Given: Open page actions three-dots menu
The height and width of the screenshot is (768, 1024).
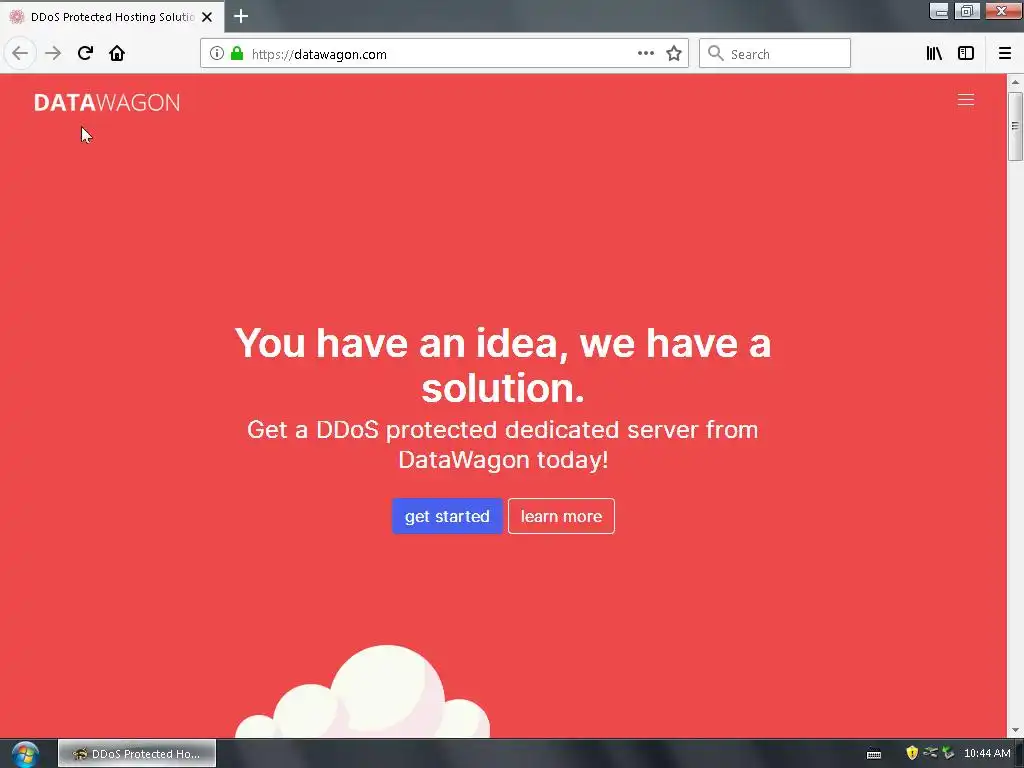Looking at the screenshot, I should [x=646, y=54].
